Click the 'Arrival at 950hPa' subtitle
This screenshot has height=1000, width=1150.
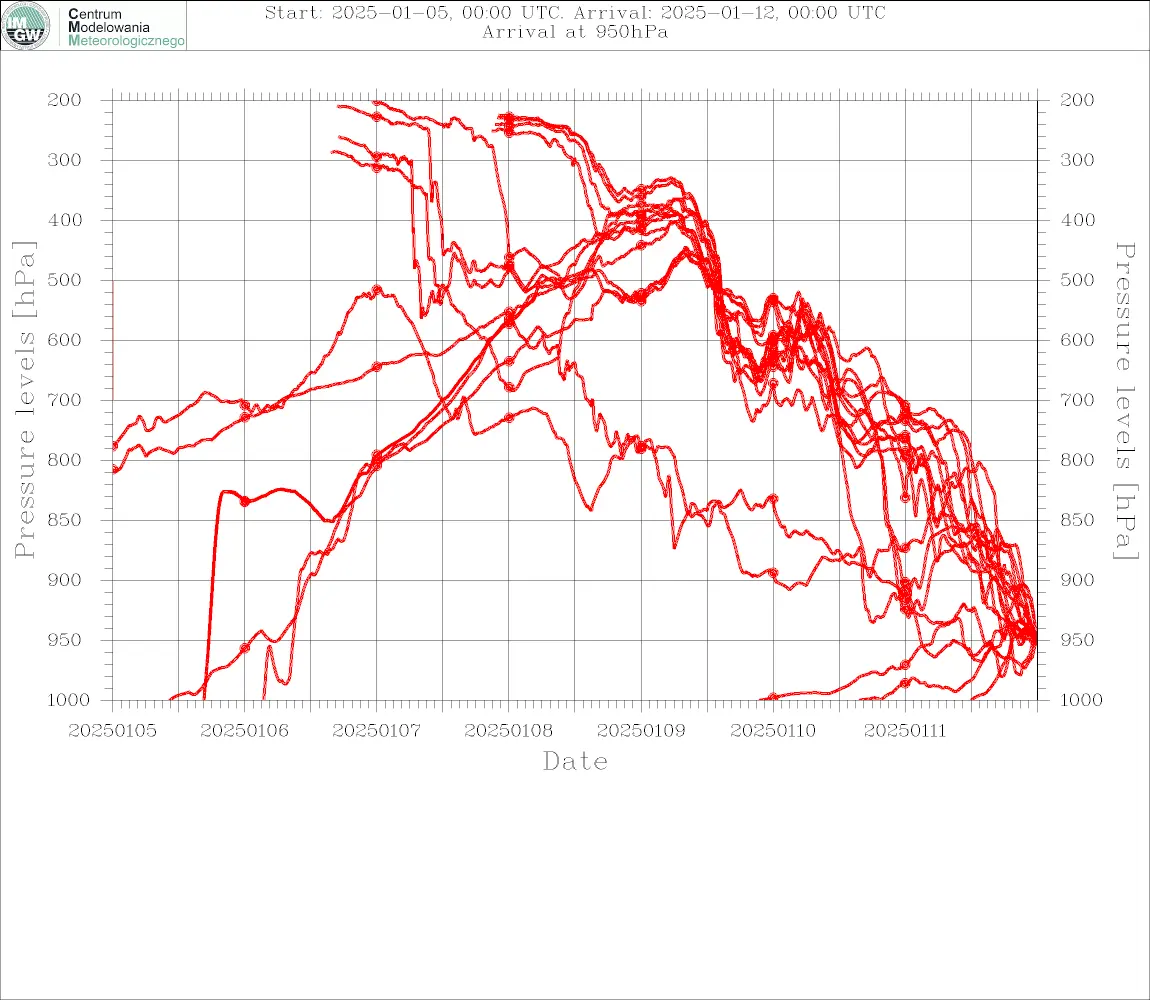point(575,32)
